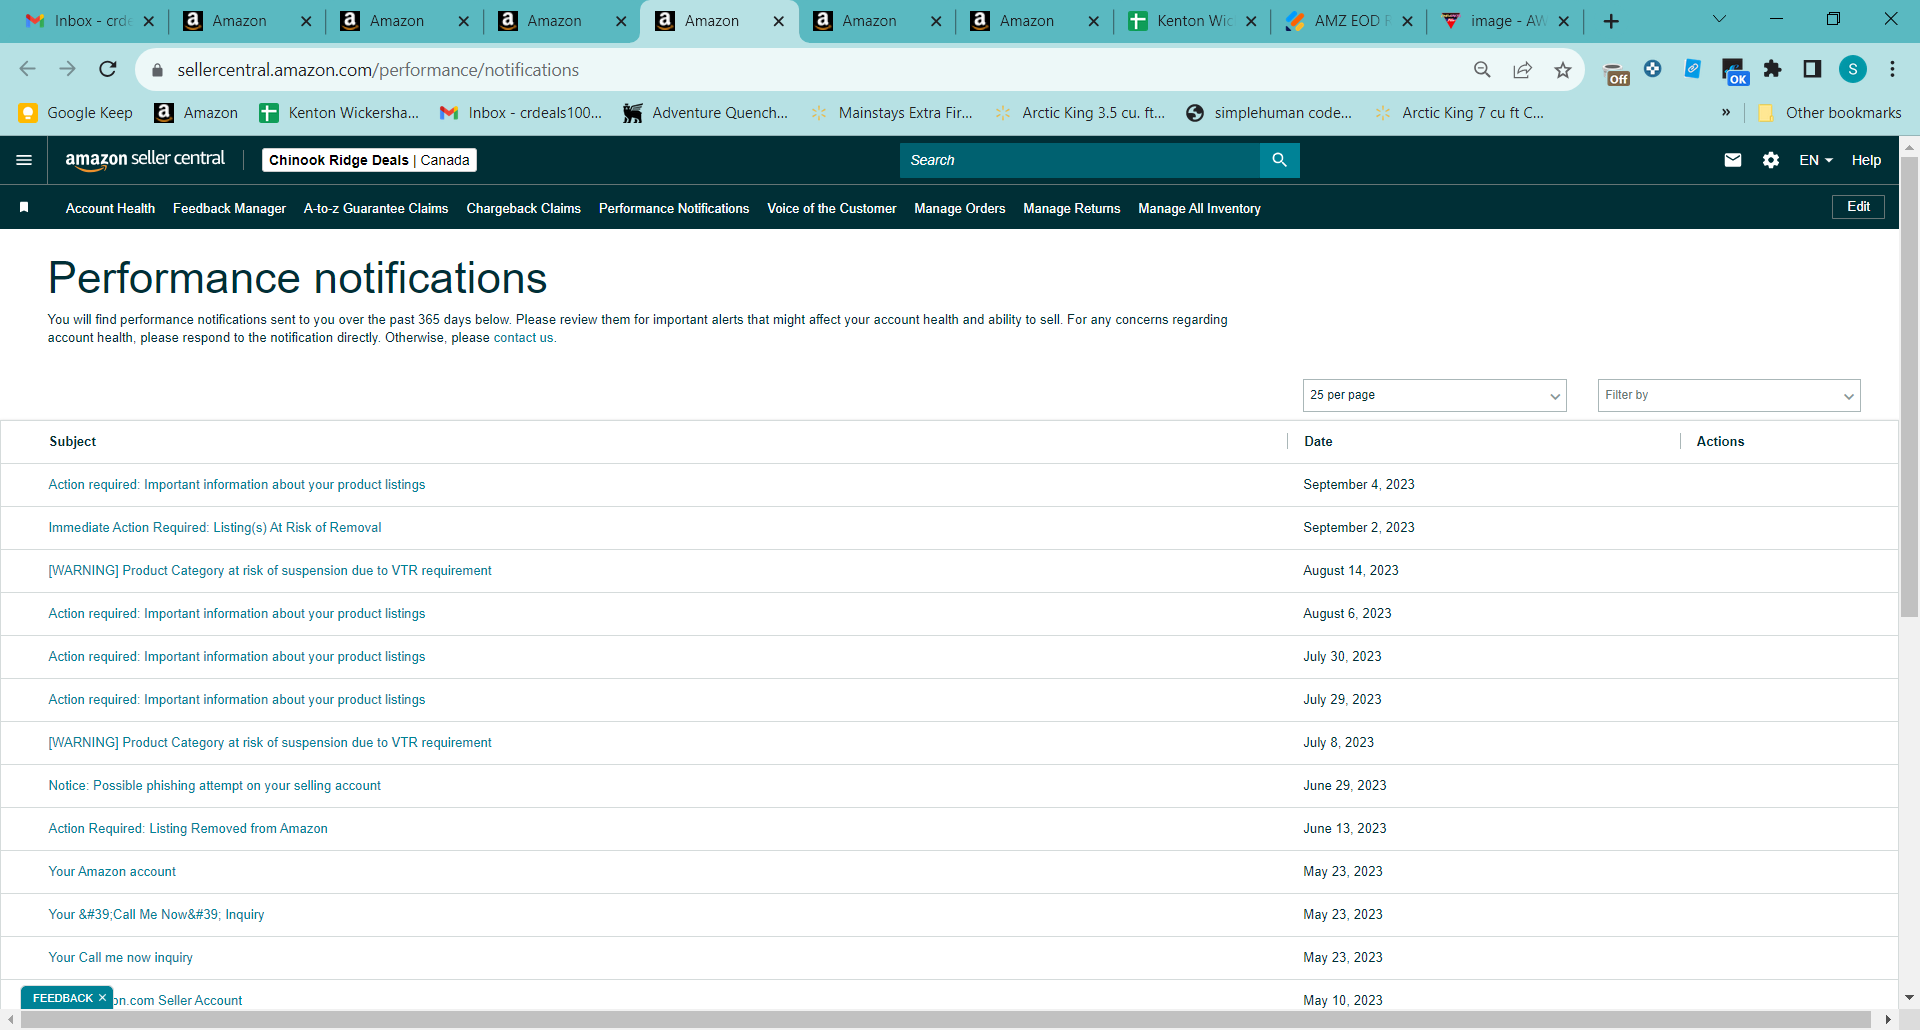Open the Your Amazon account notification

[112, 872]
